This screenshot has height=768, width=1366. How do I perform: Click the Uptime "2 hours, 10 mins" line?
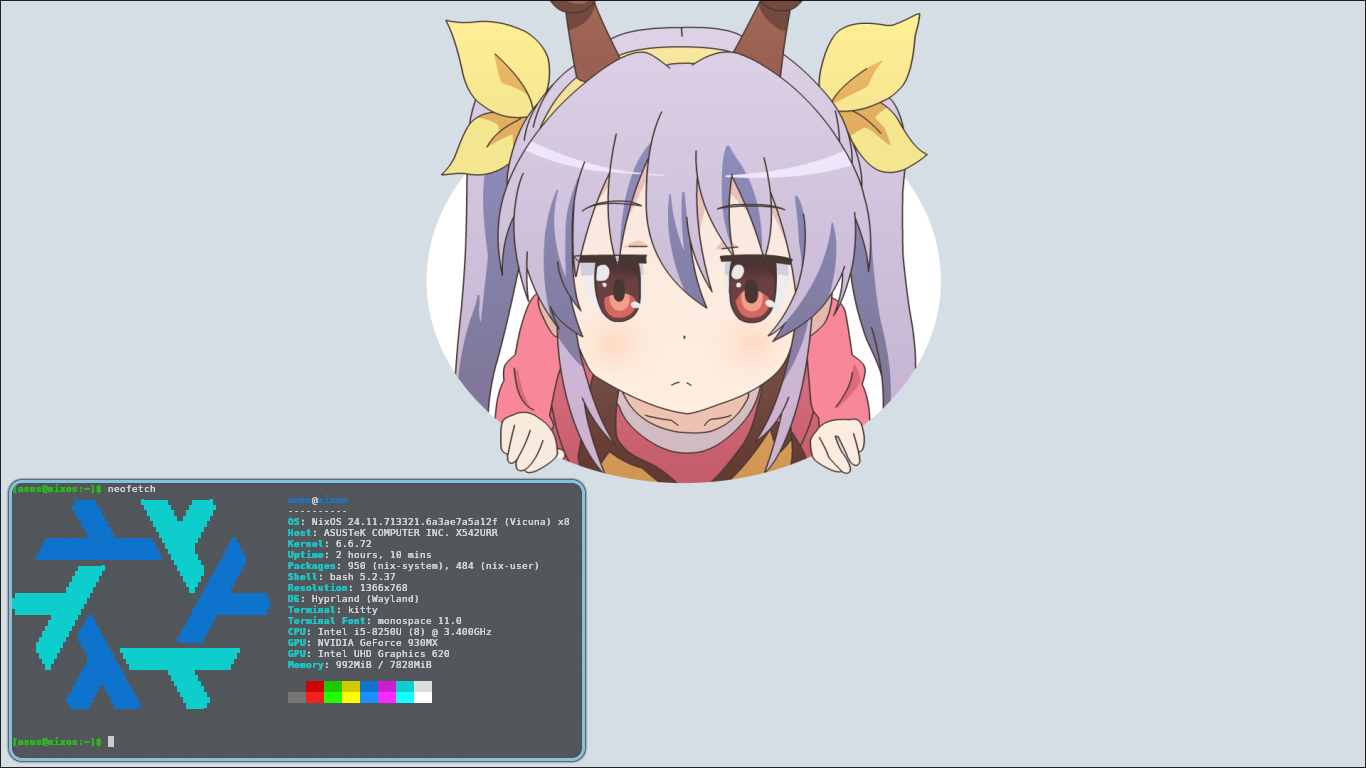tap(360, 555)
